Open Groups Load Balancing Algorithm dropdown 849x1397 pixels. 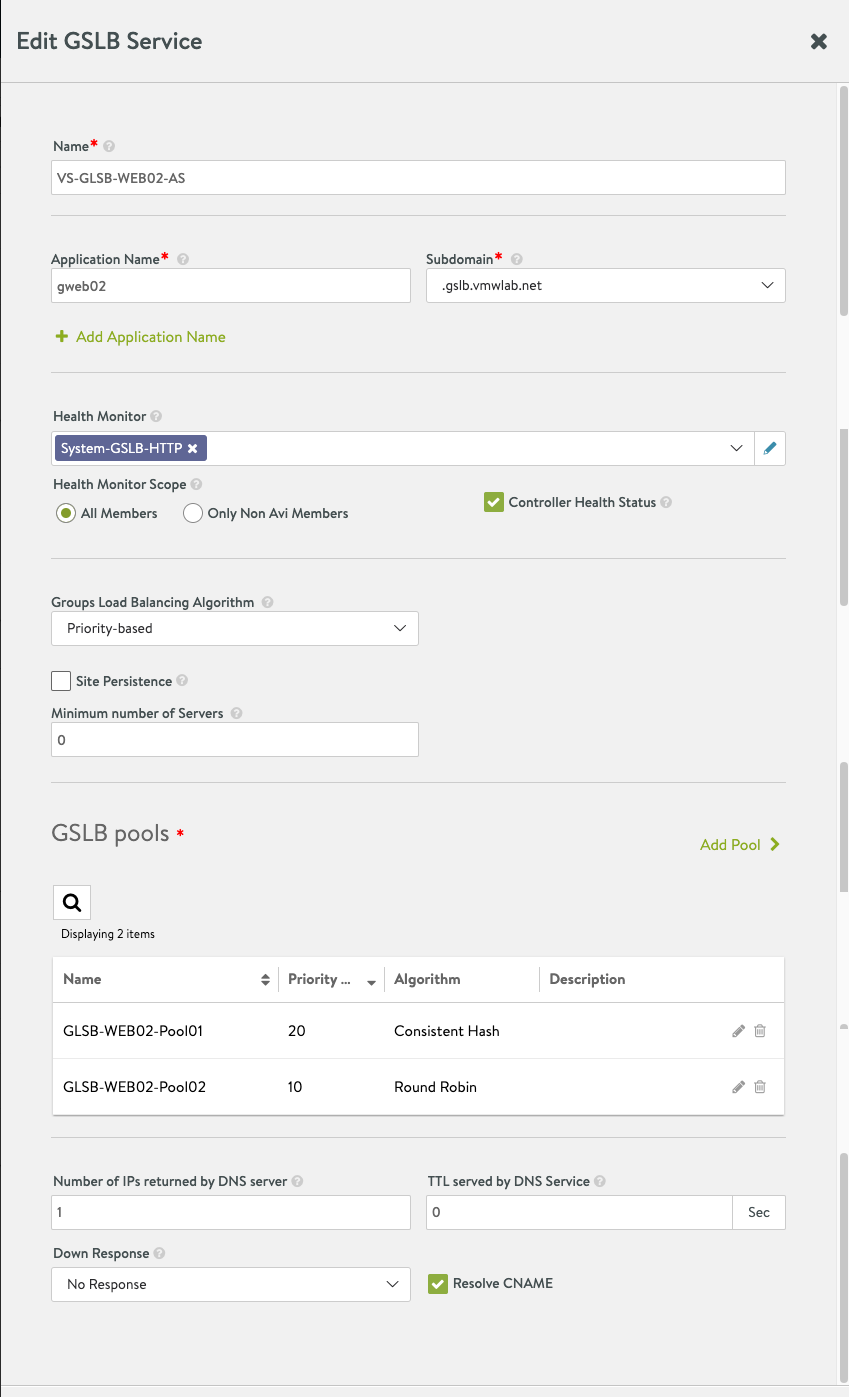tap(235, 628)
